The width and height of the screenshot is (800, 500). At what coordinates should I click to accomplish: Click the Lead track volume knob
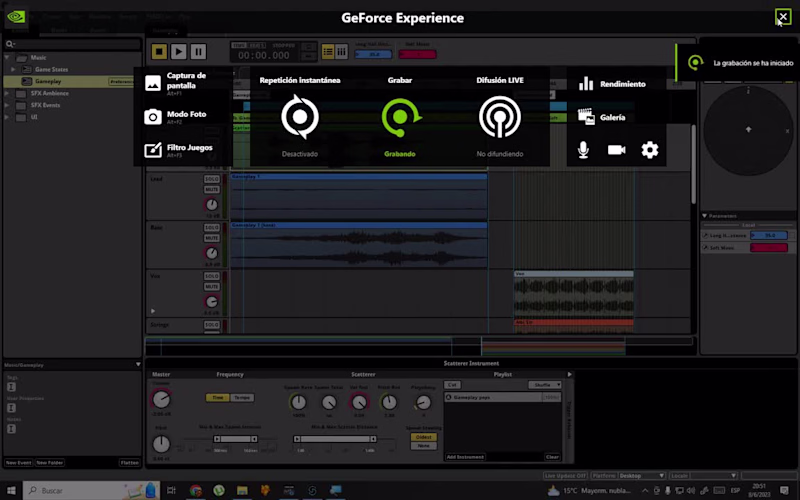212,205
